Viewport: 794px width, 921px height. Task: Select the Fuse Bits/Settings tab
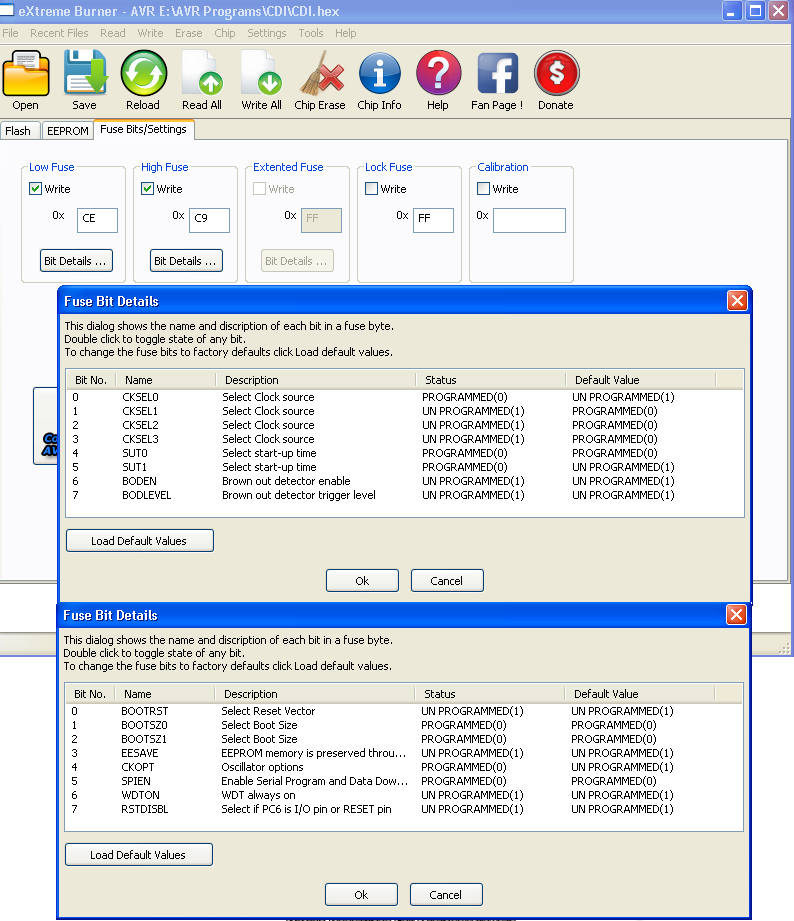tap(143, 129)
